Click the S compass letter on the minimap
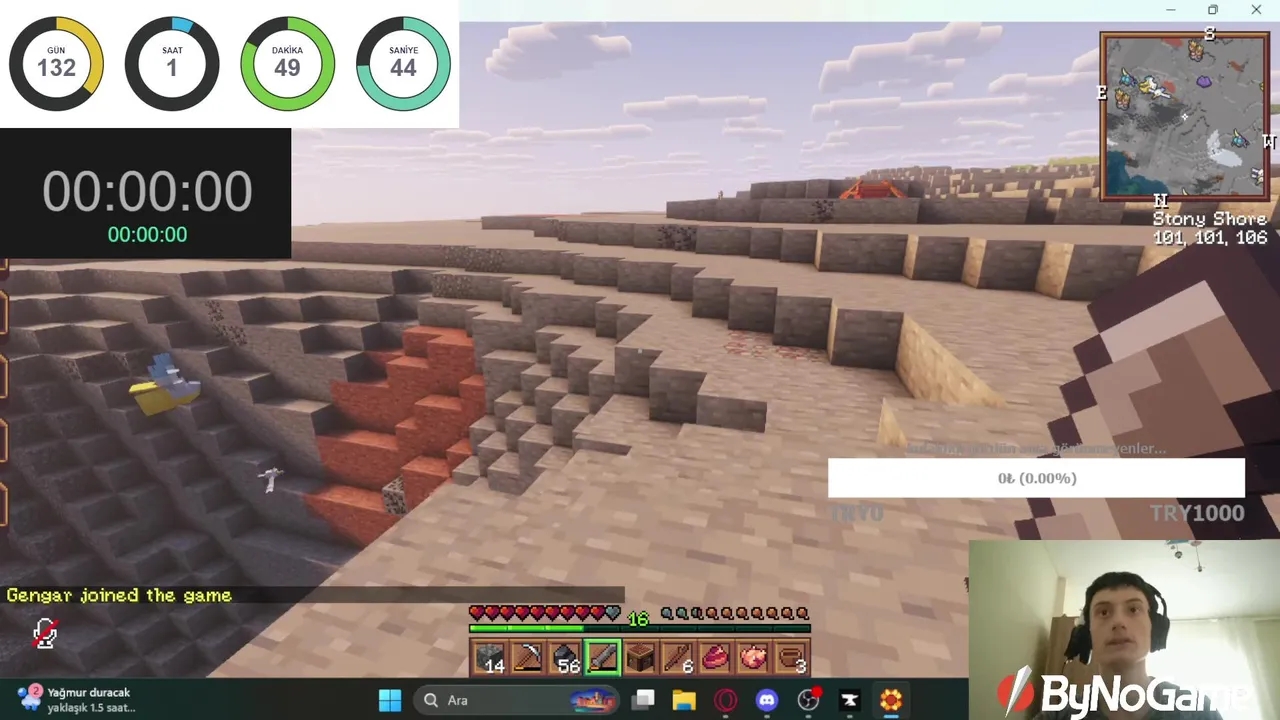1280x720 pixels. (x=1210, y=34)
